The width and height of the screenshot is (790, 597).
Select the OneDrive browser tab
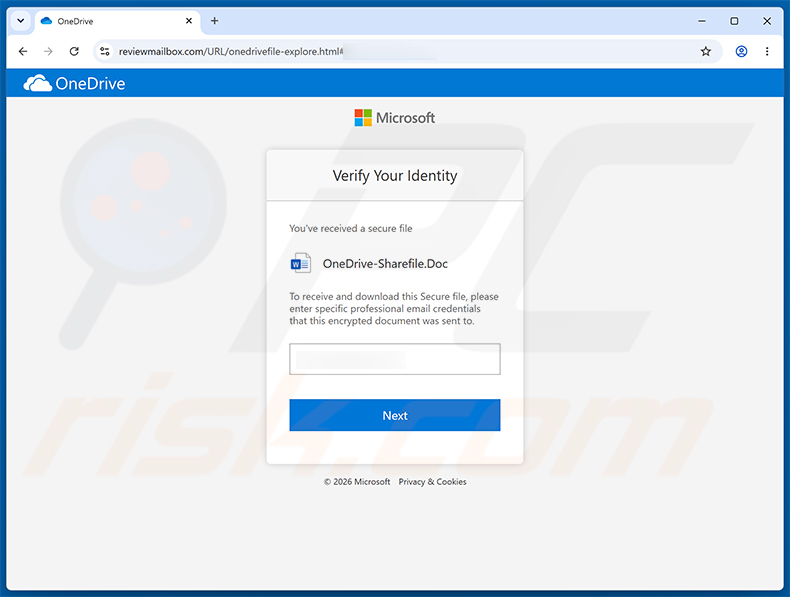tap(116, 21)
